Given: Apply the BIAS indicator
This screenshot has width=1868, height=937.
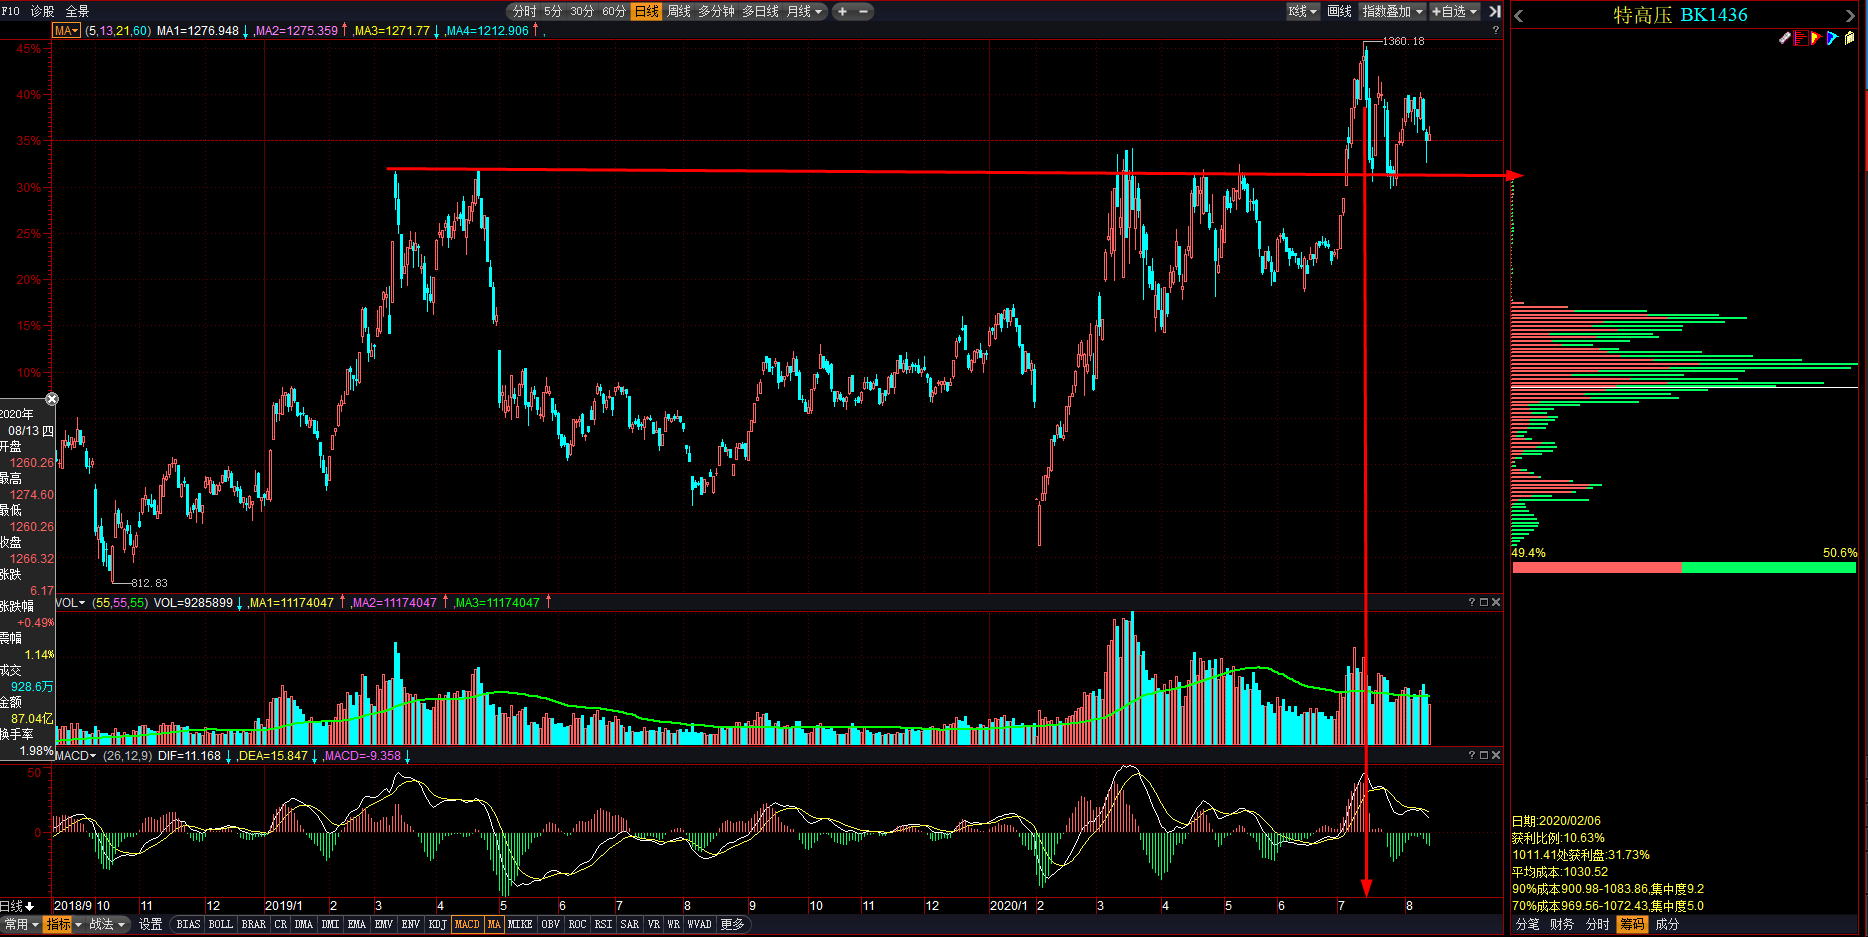Looking at the screenshot, I should (x=188, y=924).
